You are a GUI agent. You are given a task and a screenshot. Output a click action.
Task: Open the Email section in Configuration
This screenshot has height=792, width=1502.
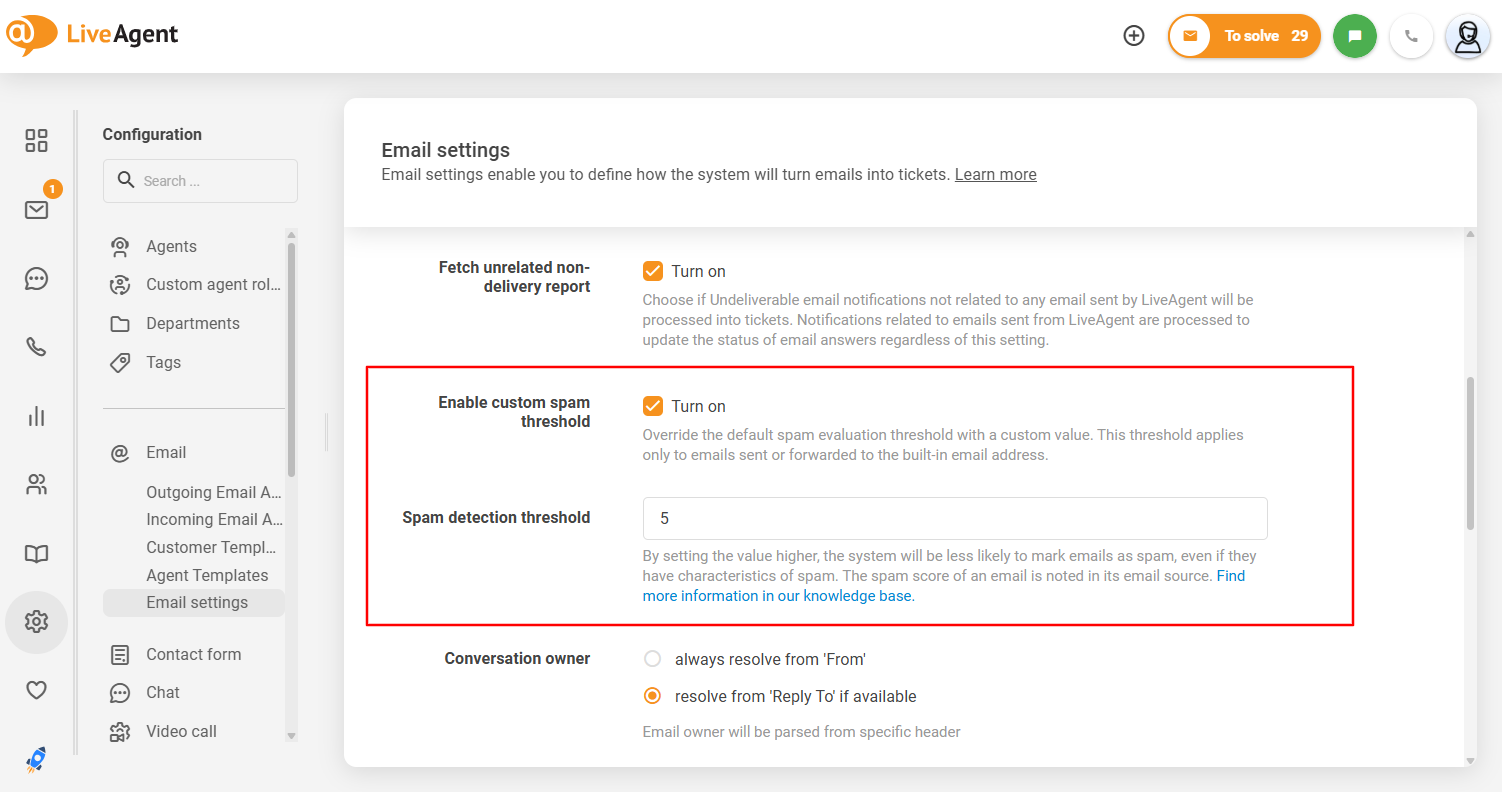click(x=165, y=452)
